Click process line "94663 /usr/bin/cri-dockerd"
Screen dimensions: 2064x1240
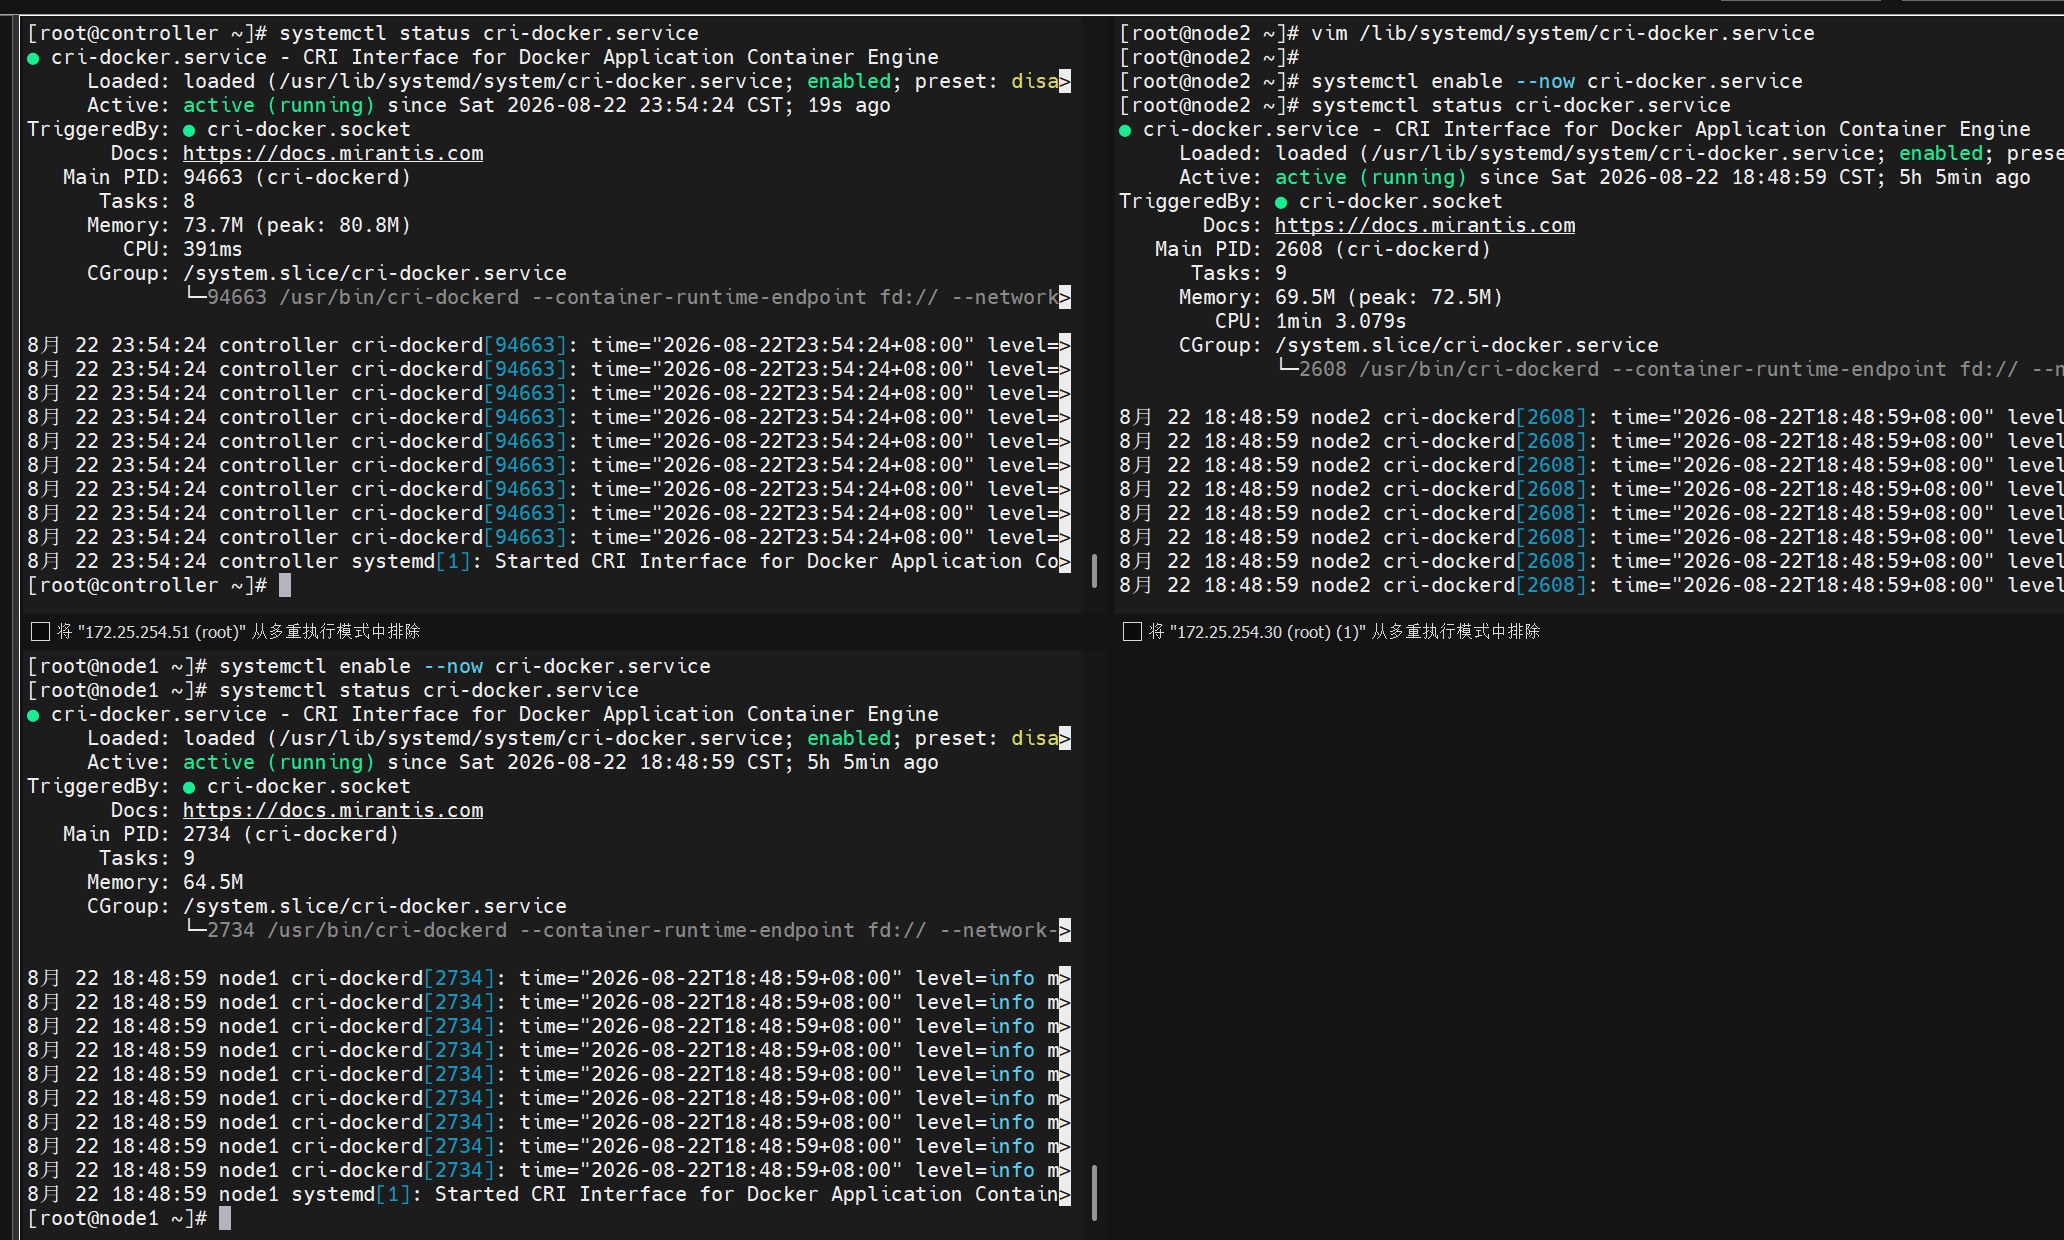363,297
